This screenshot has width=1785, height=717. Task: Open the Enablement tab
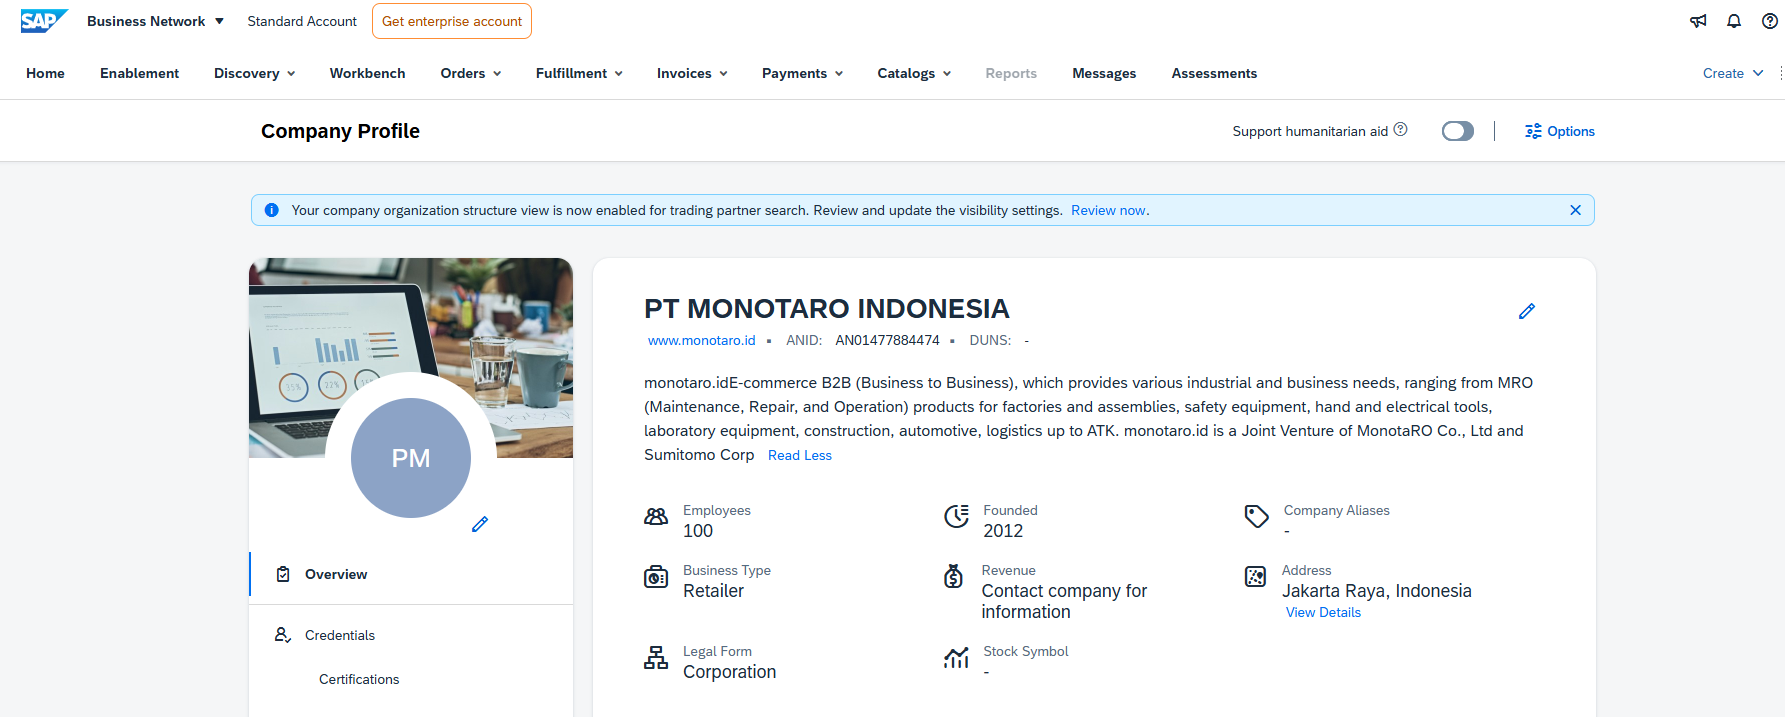[139, 73]
